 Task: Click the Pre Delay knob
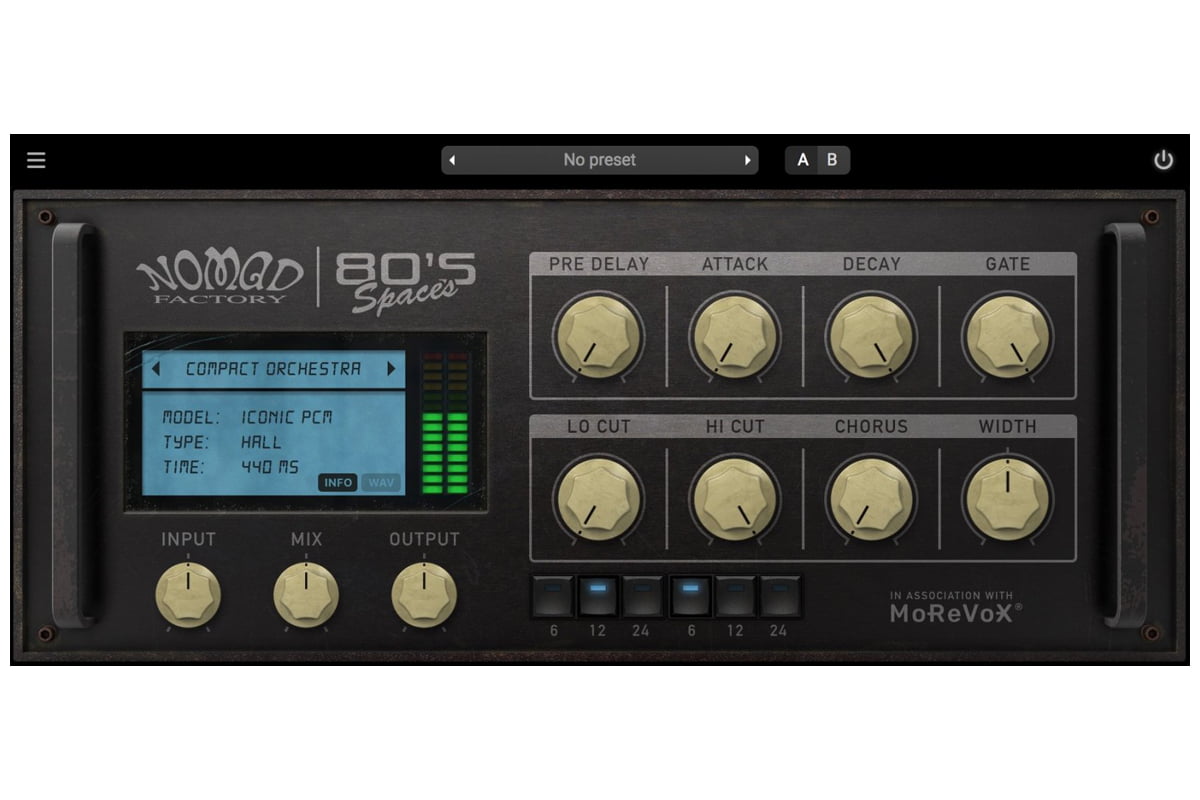point(599,336)
